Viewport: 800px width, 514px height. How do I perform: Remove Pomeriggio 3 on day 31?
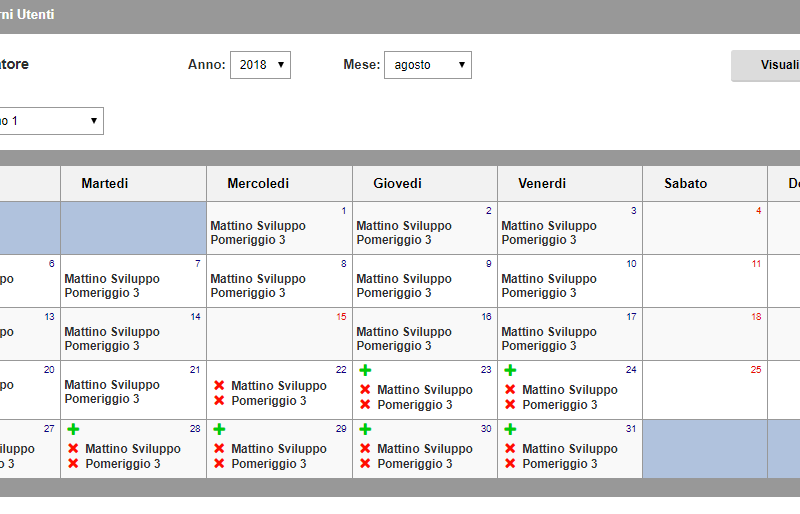click(x=510, y=463)
